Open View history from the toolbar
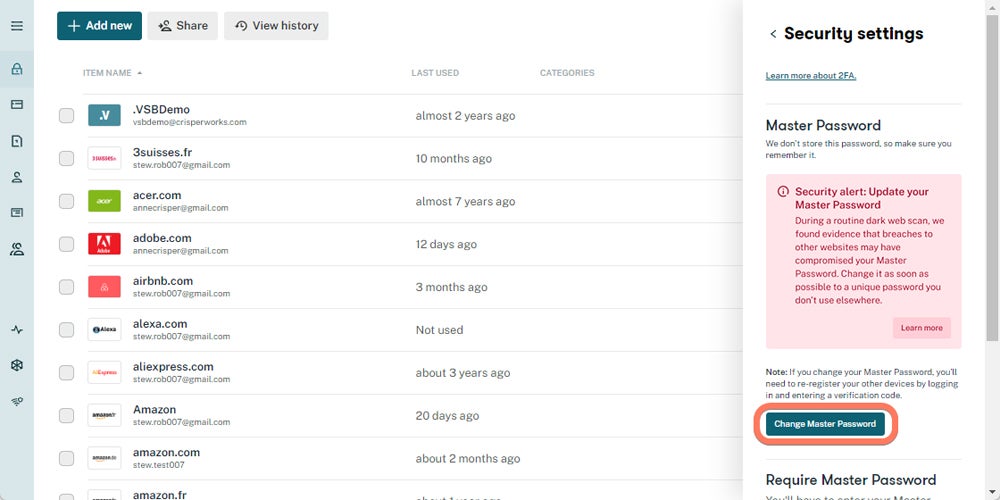Screen dimensions: 1000x500 click(275, 26)
